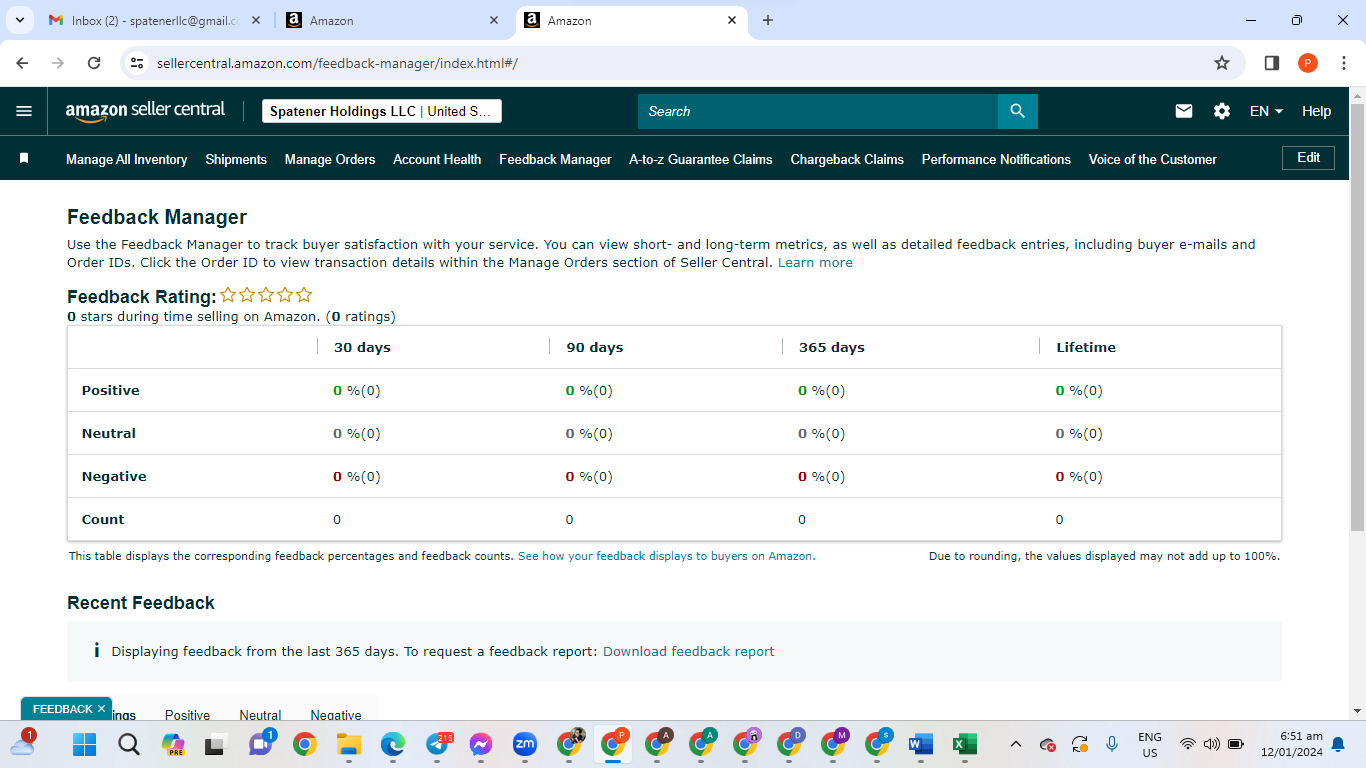The height and width of the screenshot is (768, 1366).
Task: Open the Chrome profile avatar
Action: (1308, 63)
